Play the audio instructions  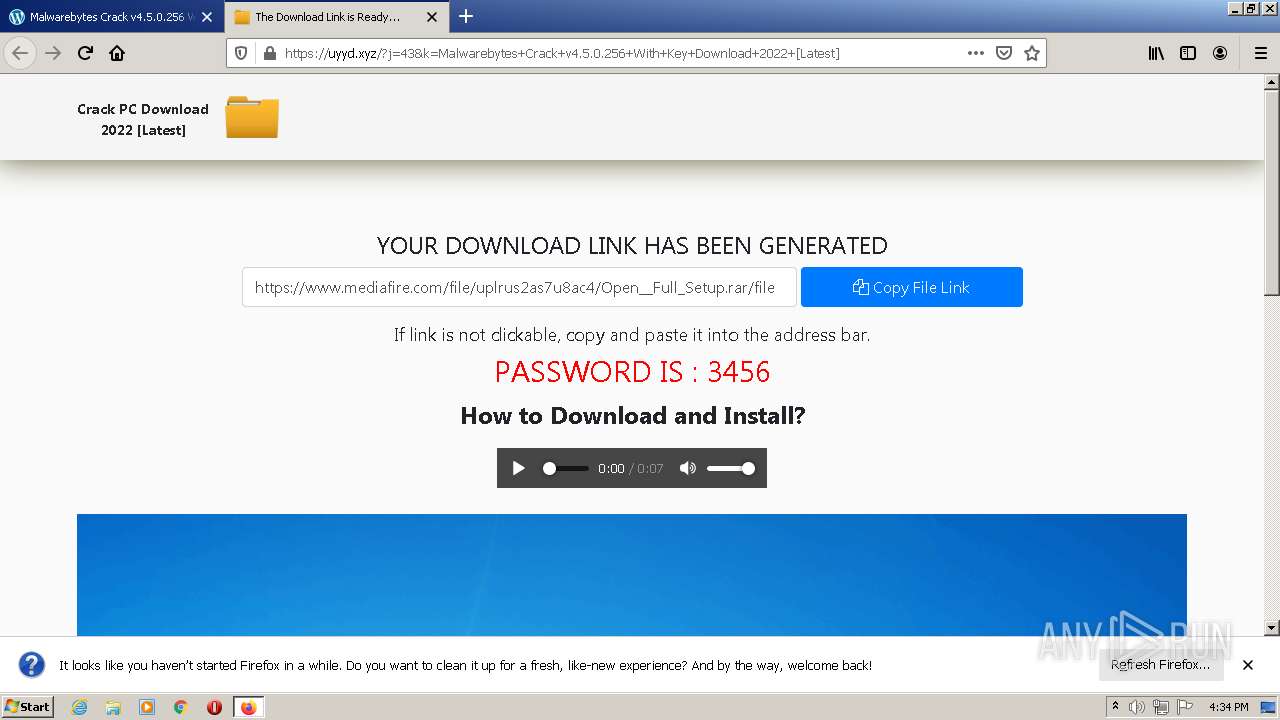[518, 468]
